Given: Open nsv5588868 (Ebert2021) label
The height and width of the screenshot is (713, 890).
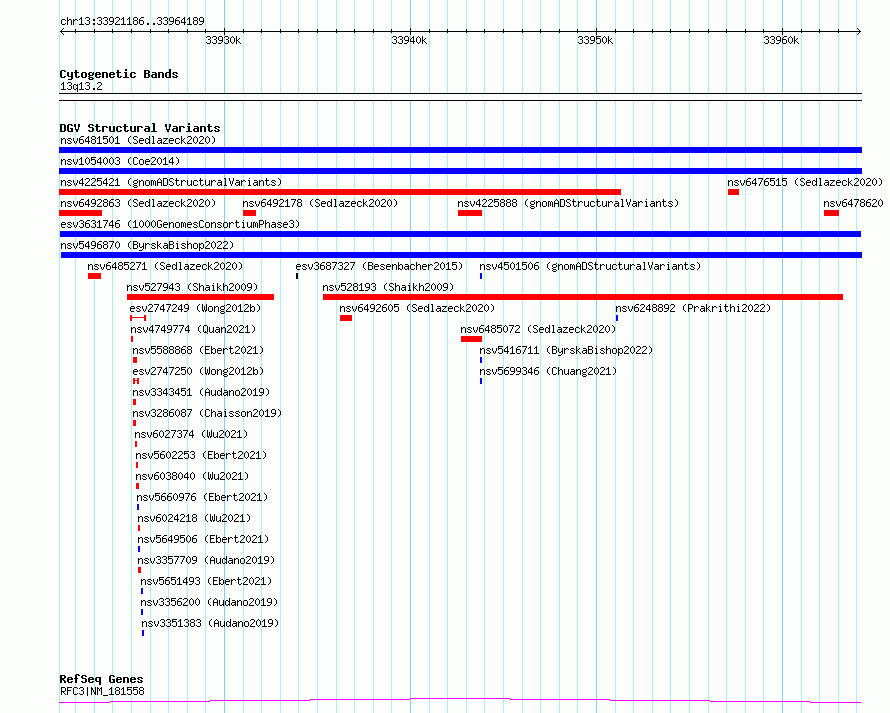Looking at the screenshot, I should [x=198, y=350].
